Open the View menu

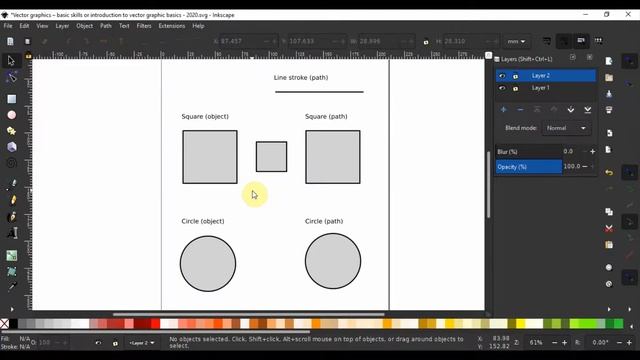pyautogui.click(x=42, y=26)
